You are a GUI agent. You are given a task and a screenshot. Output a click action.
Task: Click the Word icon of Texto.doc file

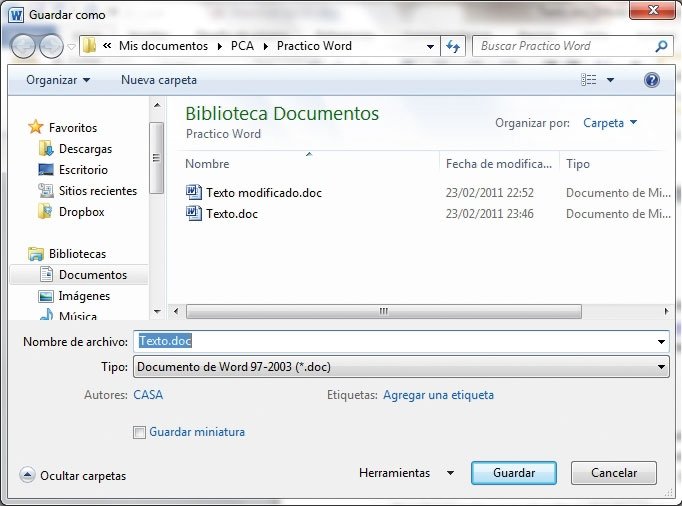pos(194,213)
